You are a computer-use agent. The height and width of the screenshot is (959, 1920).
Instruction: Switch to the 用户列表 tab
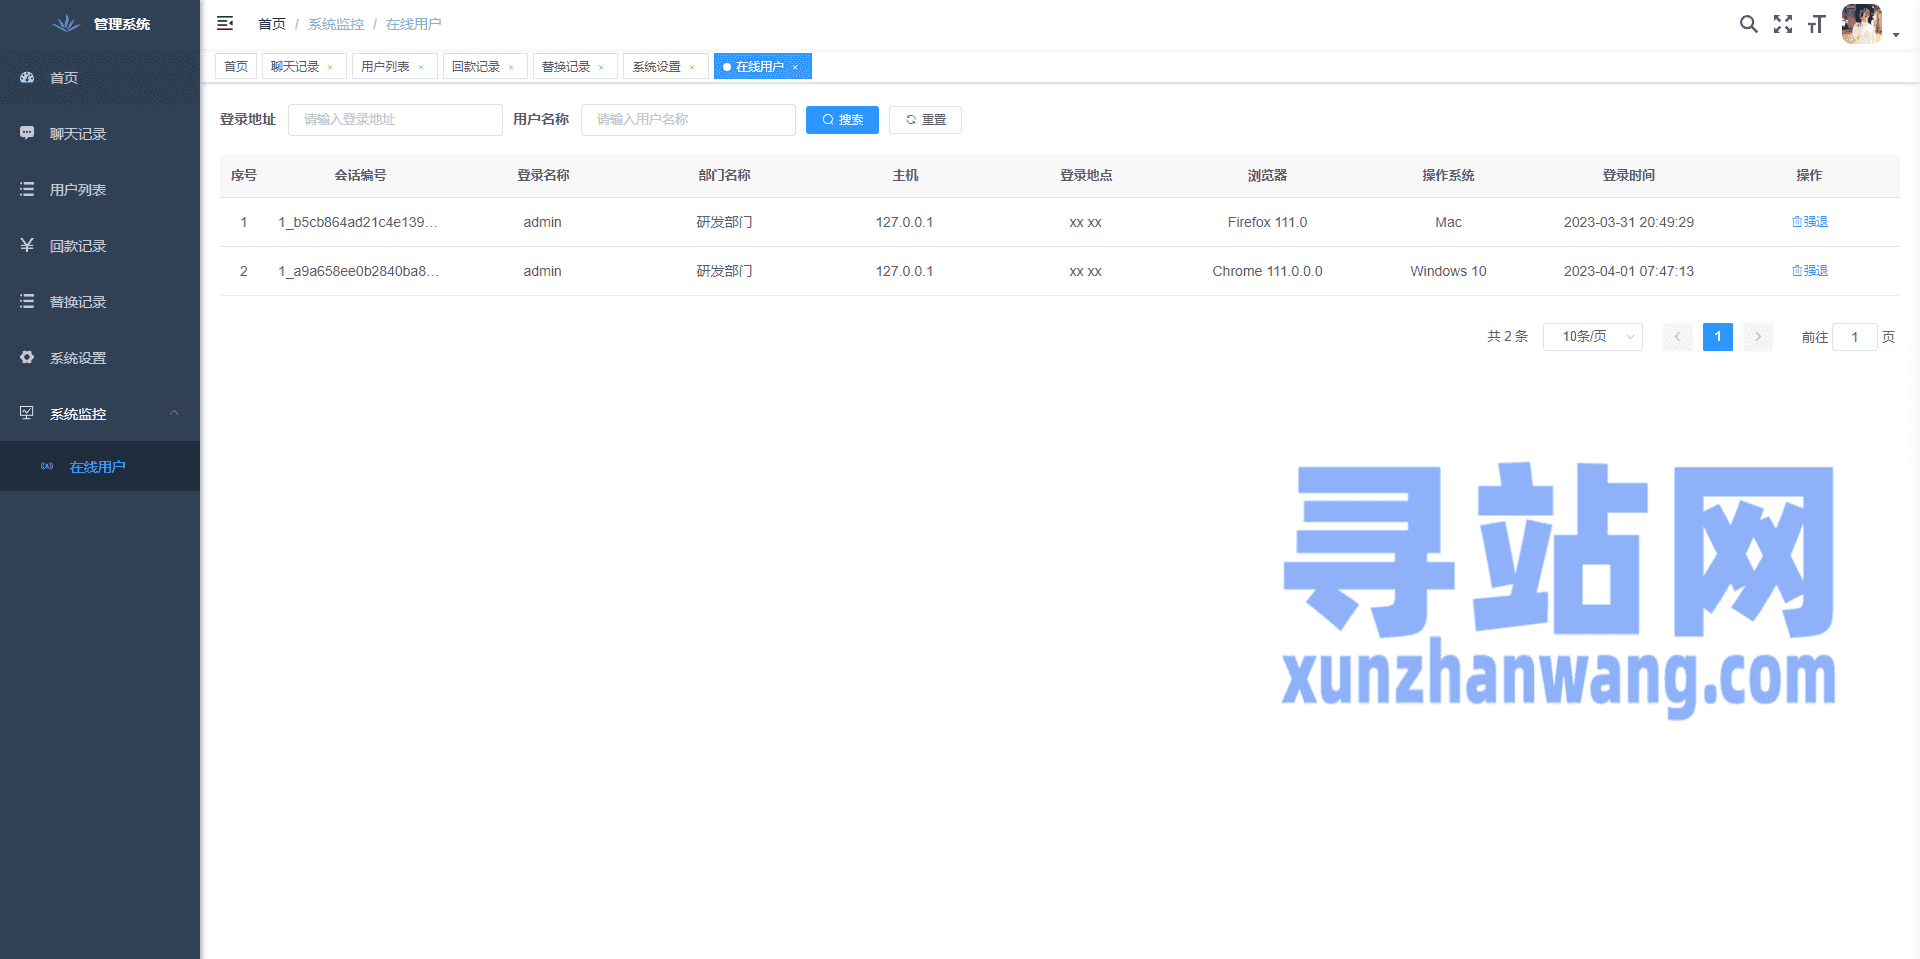pos(385,67)
